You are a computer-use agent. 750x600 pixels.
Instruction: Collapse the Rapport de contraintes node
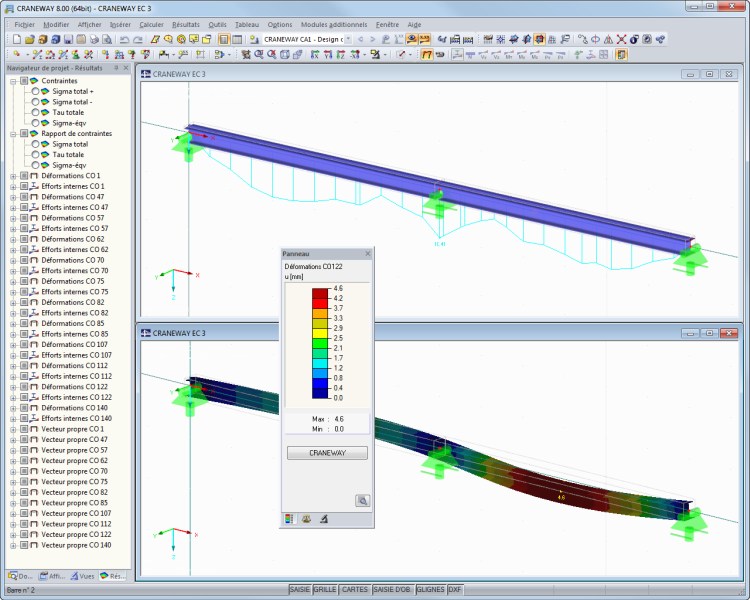[x=13, y=133]
